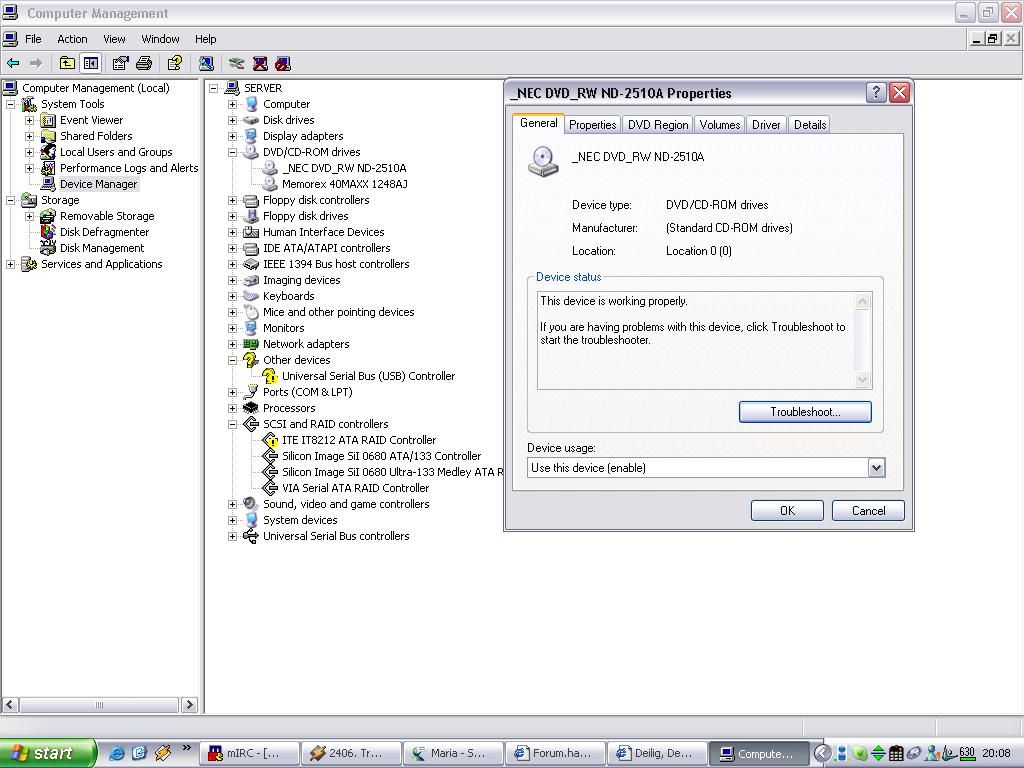Select the ITE IT8212 ATA RAID Controller device
The width and height of the screenshot is (1024, 768).
[358, 440]
